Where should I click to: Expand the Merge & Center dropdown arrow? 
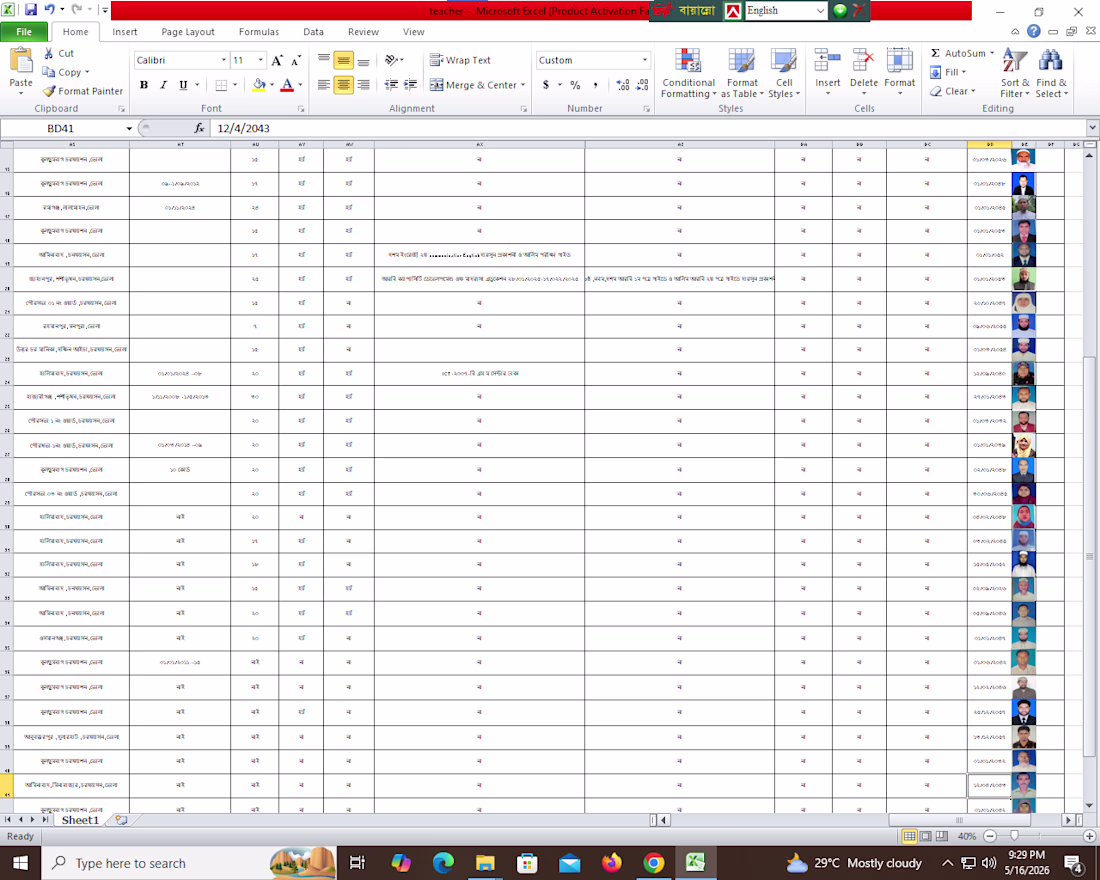[x=523, y=85]
